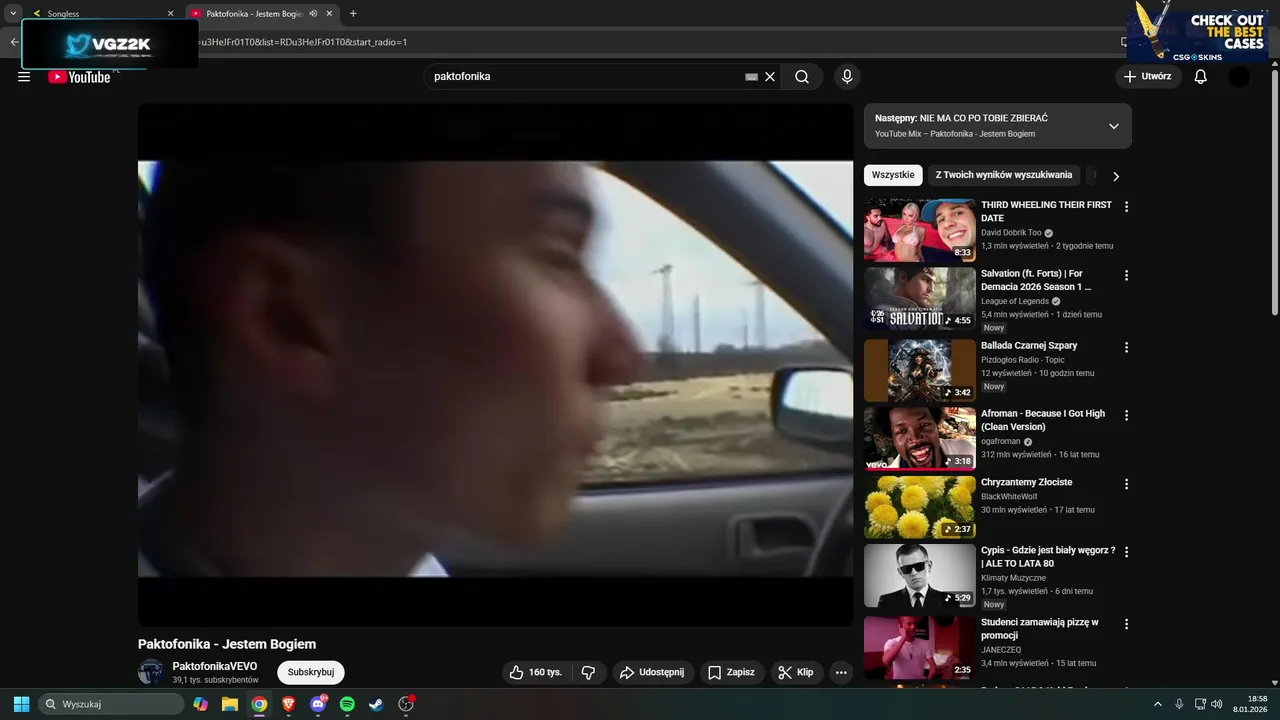Clear the search box with the X
The height and width of the screenshot is (720, 1280).
point(770,76)
